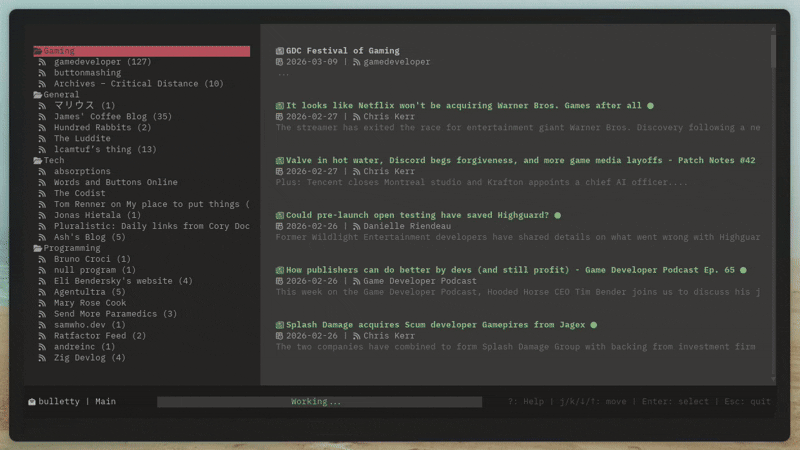Open Send More Paramedics (3) feed

tap(115, 314)
